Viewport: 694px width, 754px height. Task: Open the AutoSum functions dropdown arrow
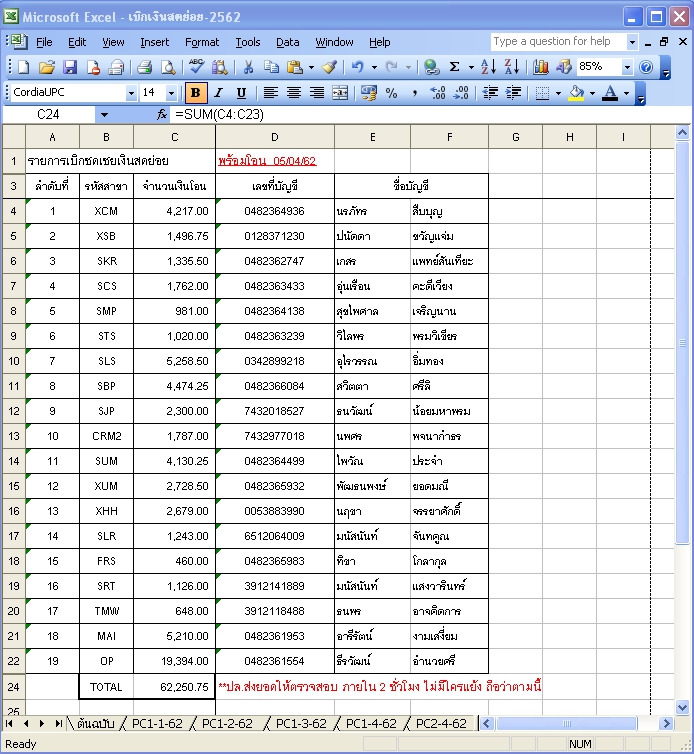471,67
